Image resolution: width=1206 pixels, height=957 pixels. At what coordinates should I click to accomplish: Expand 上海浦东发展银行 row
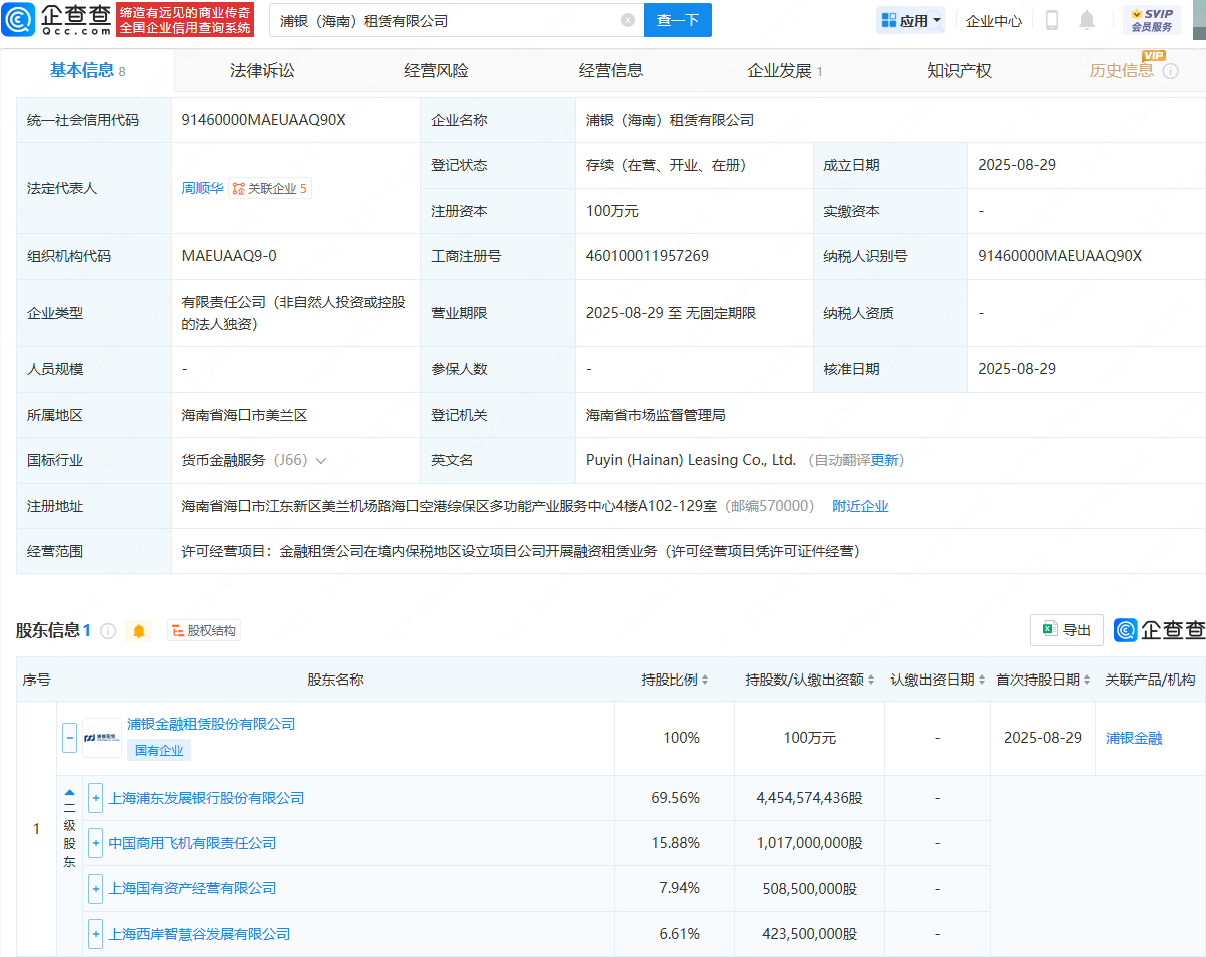[x=96, y=798]
